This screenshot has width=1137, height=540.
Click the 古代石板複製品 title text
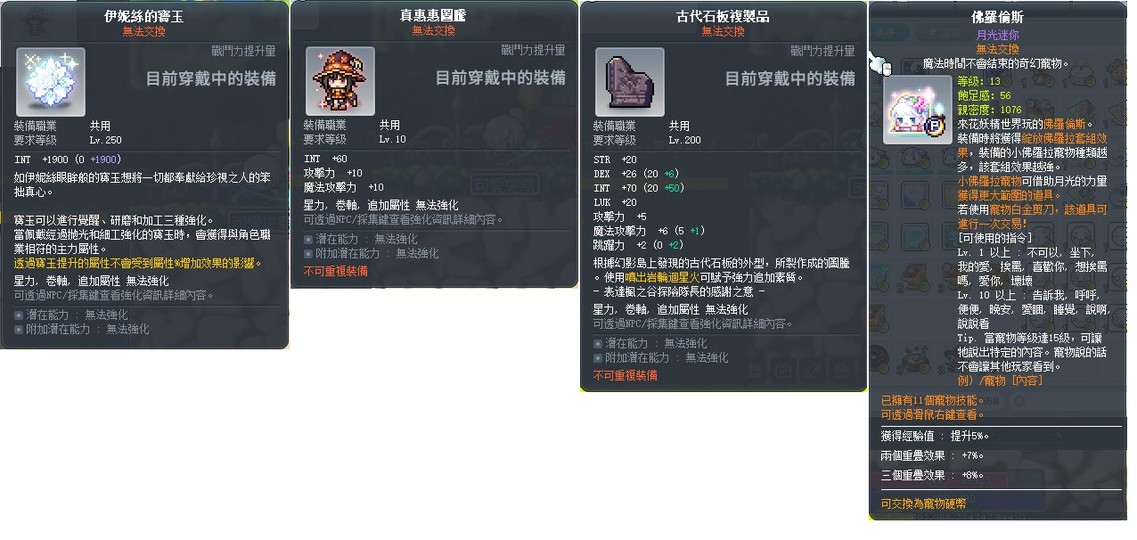tap(723, 17)
